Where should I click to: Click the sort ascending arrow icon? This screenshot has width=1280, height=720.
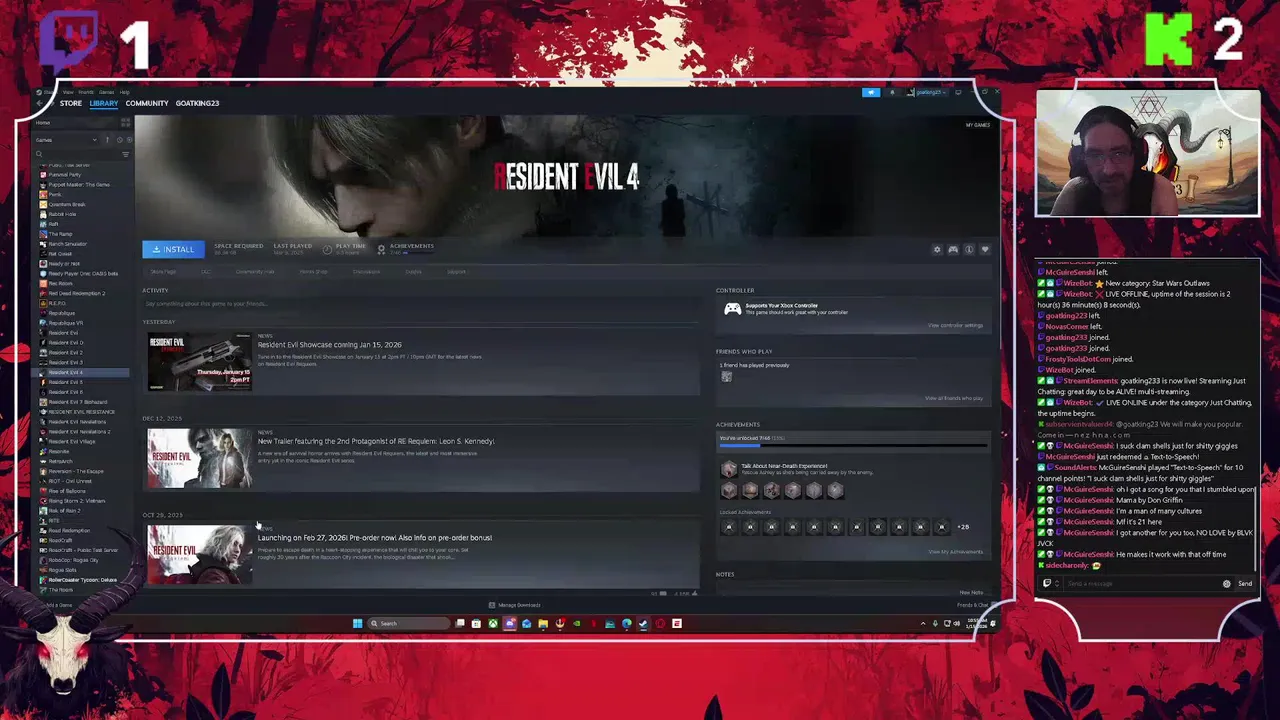107,140
